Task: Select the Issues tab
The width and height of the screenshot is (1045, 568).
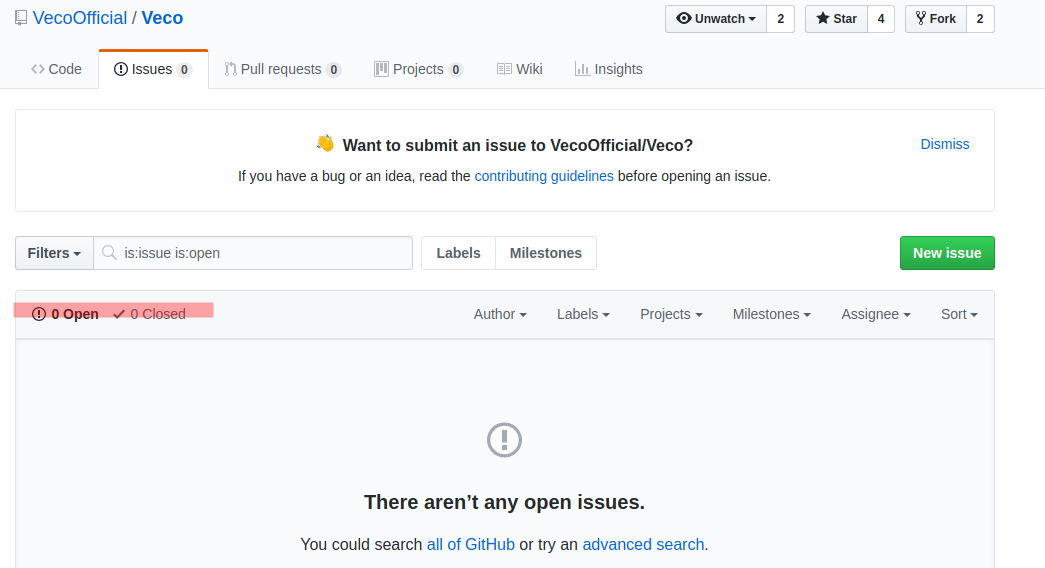Action: [x=153, y=69]
